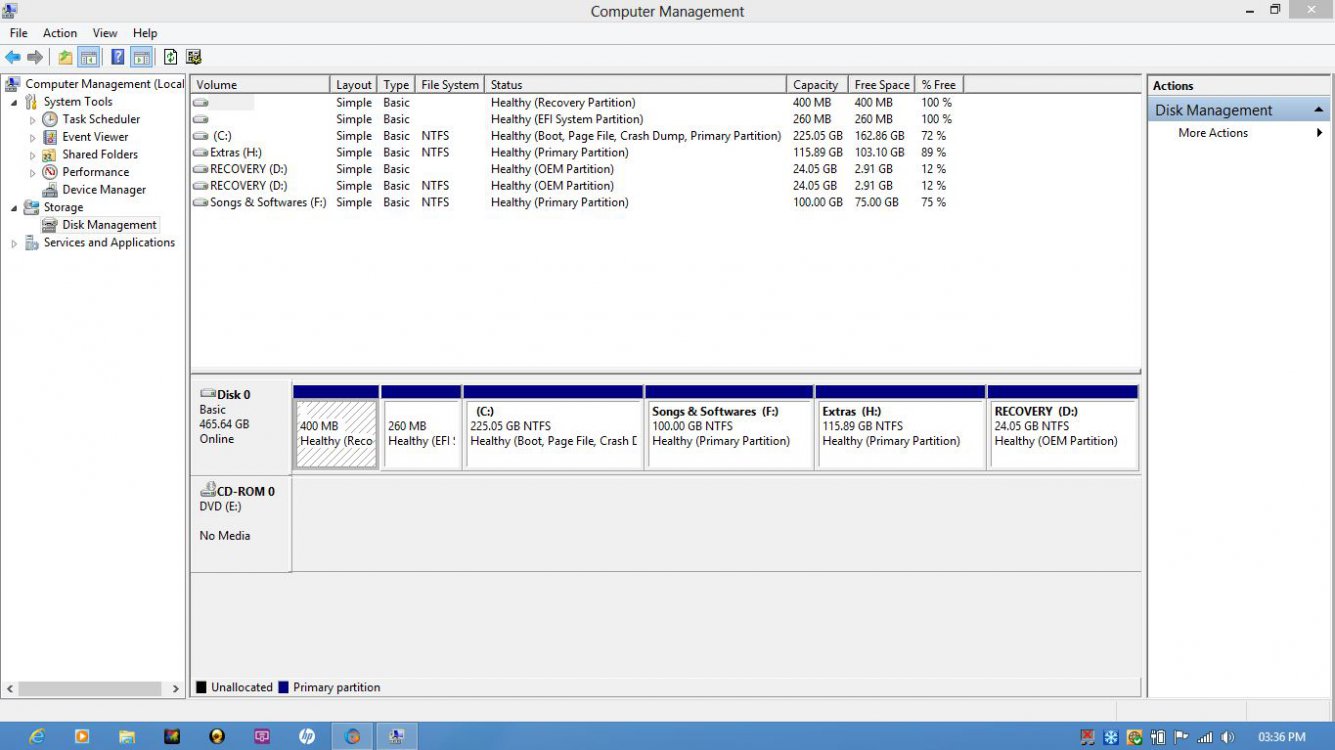Click the Settings/Properties toolbar icon
1335x750 pixels.
click(194, 57)
